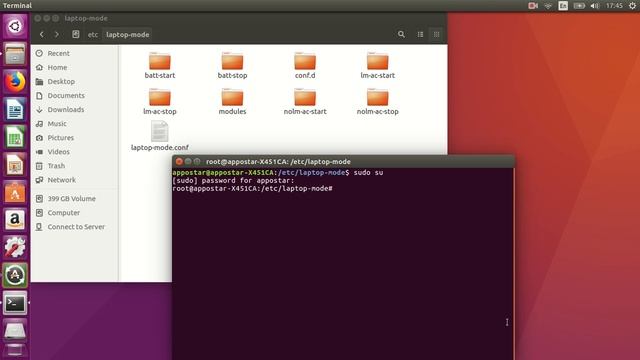Go back in file manager
640x360 pixels.
(42, 35)
